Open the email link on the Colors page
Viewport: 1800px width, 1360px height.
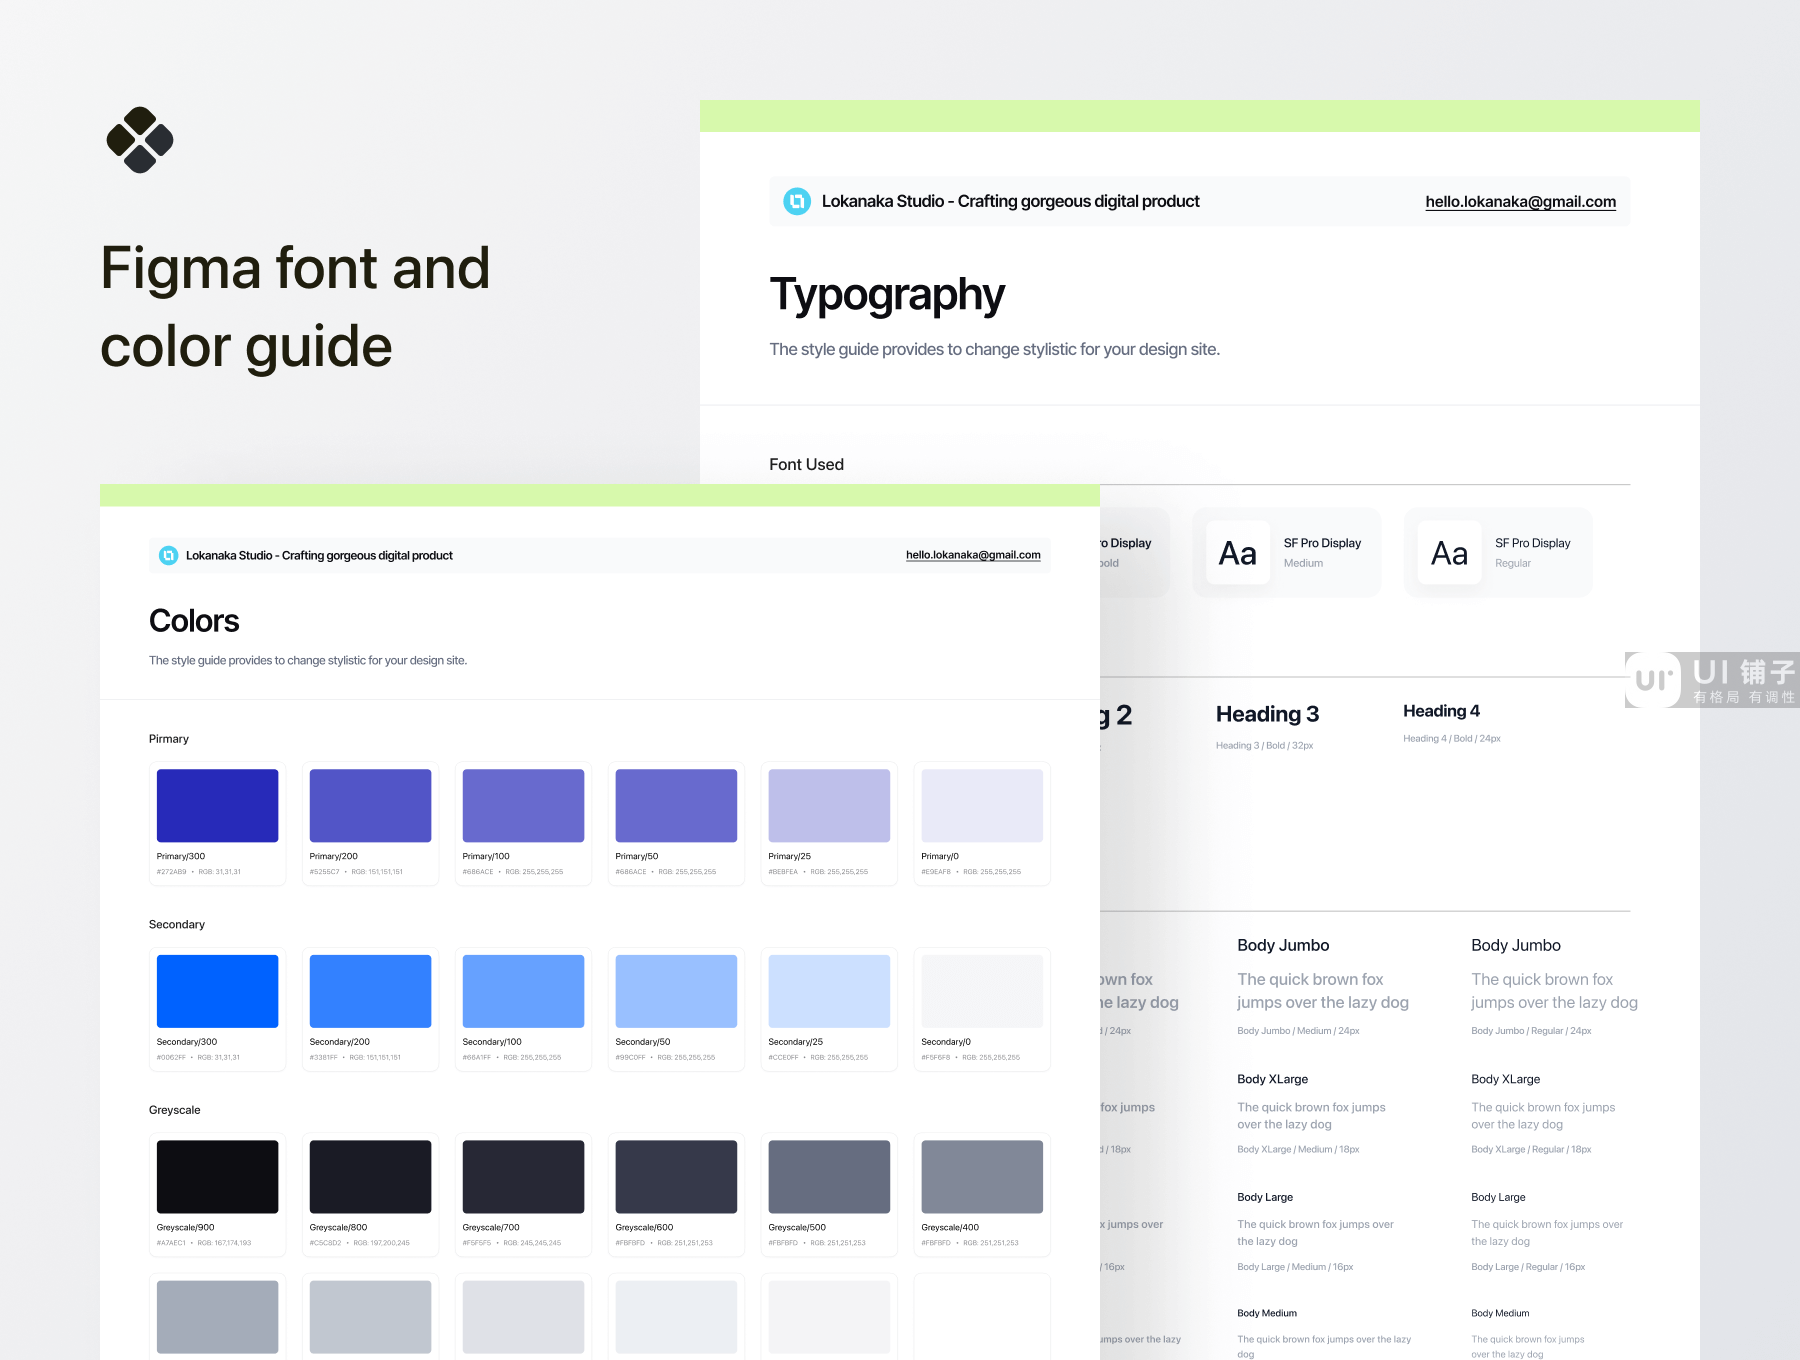973,555
